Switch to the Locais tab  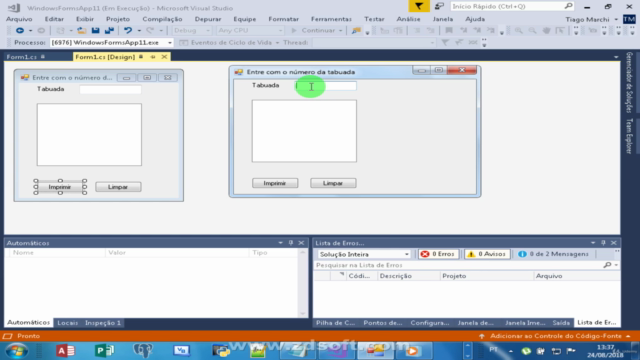tap(67, 323)
